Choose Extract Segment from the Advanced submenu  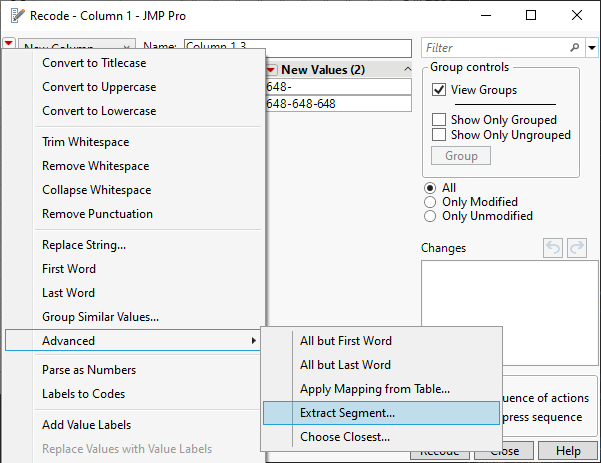(347, 413)
